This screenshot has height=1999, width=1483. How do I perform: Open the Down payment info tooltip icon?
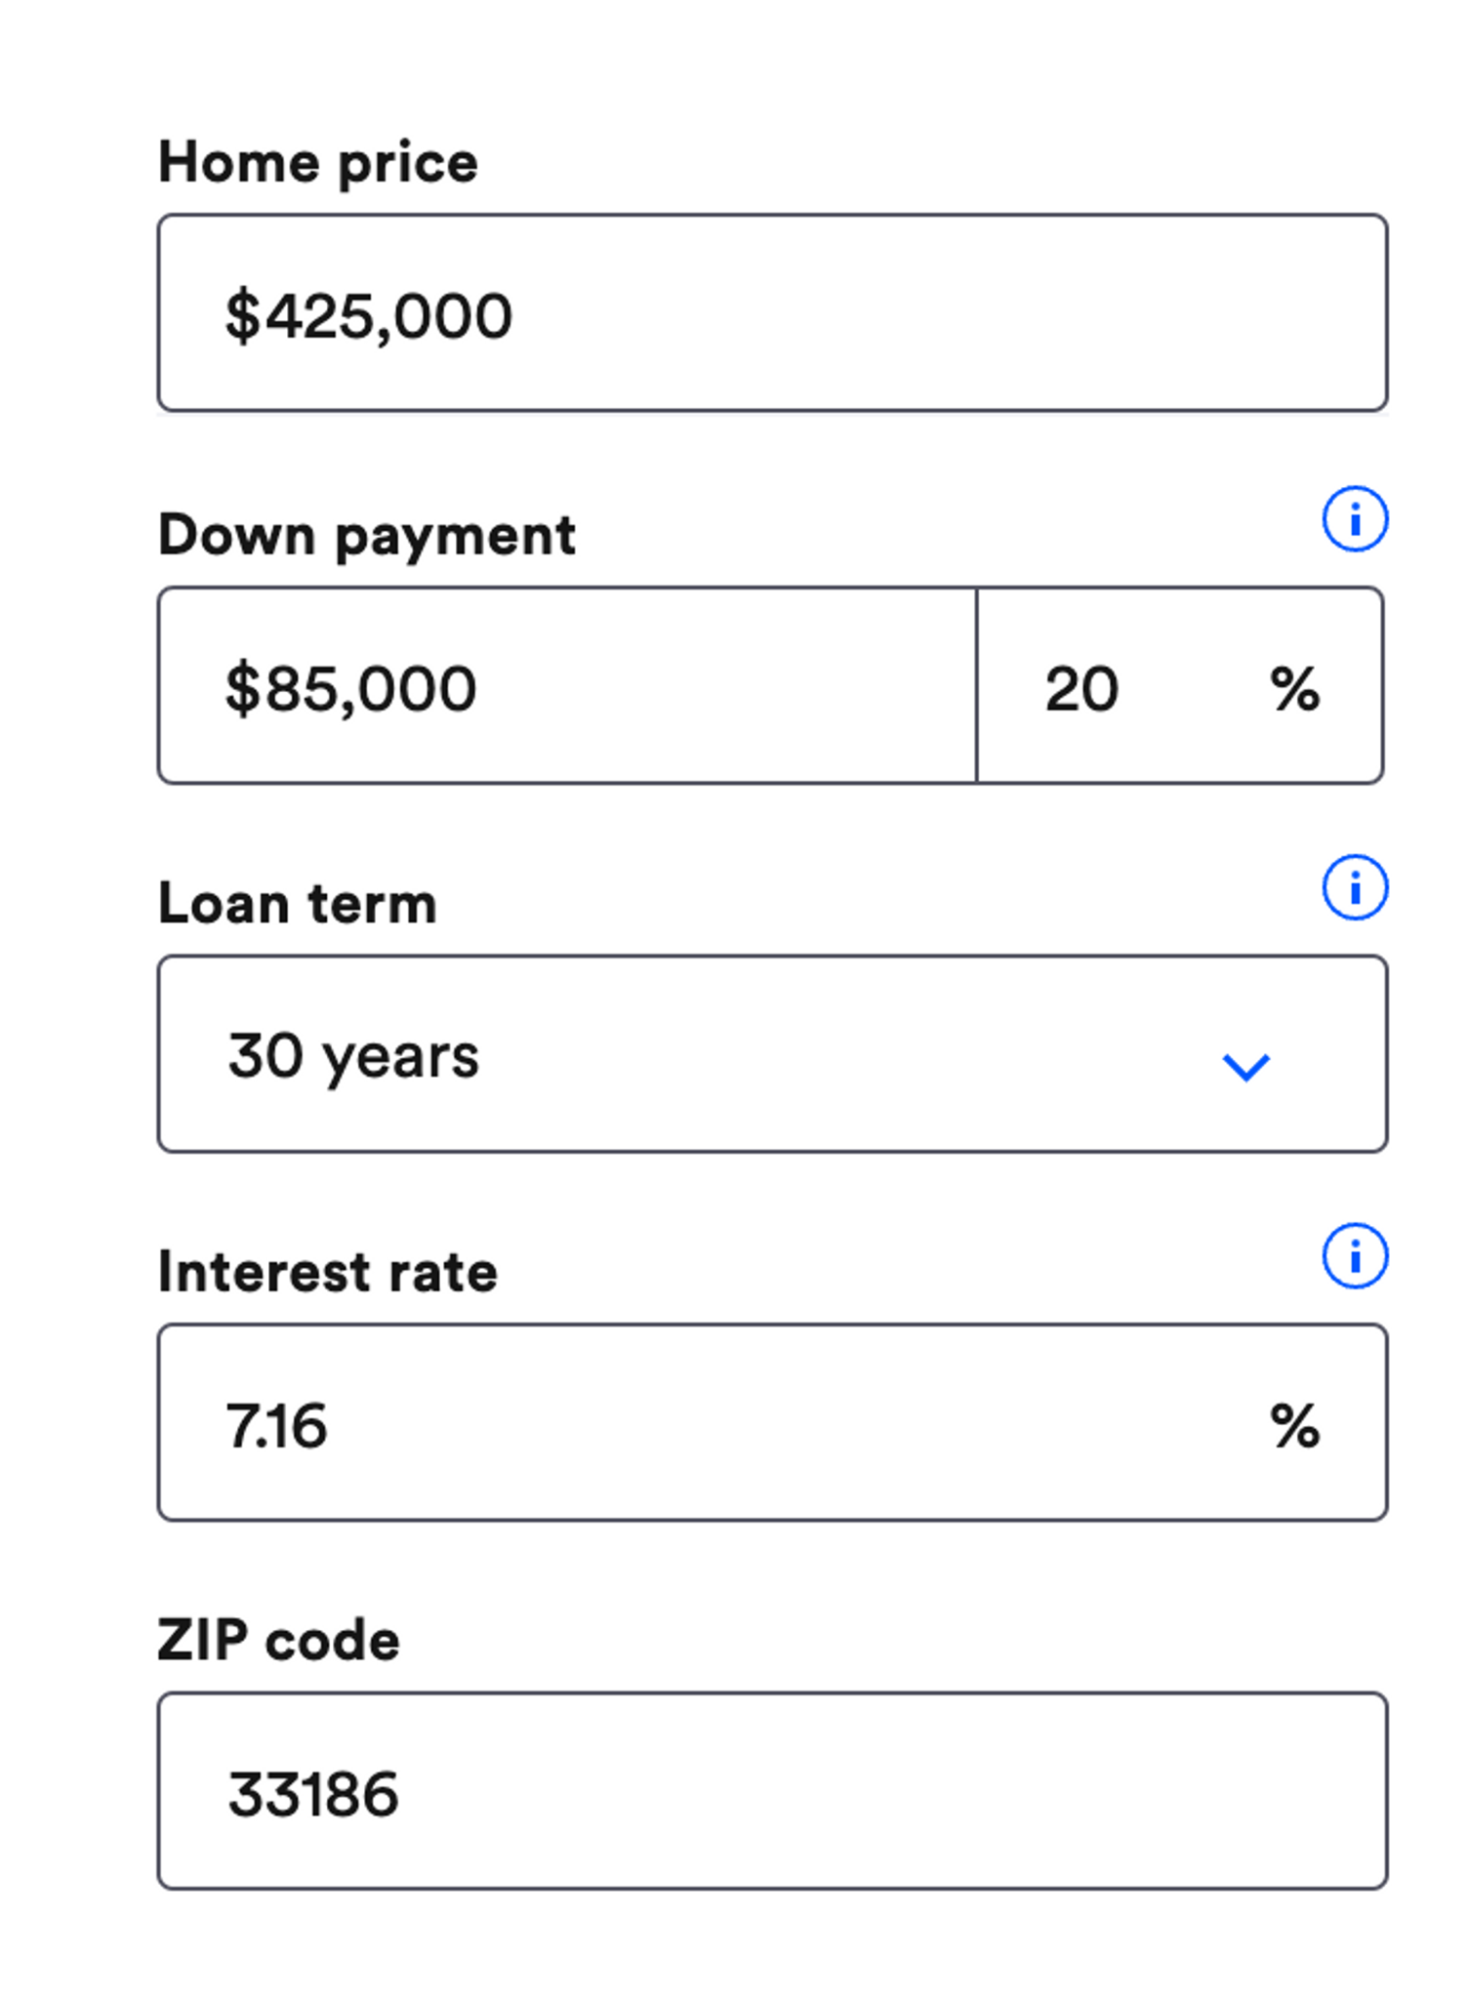(x=1355, y=519)
